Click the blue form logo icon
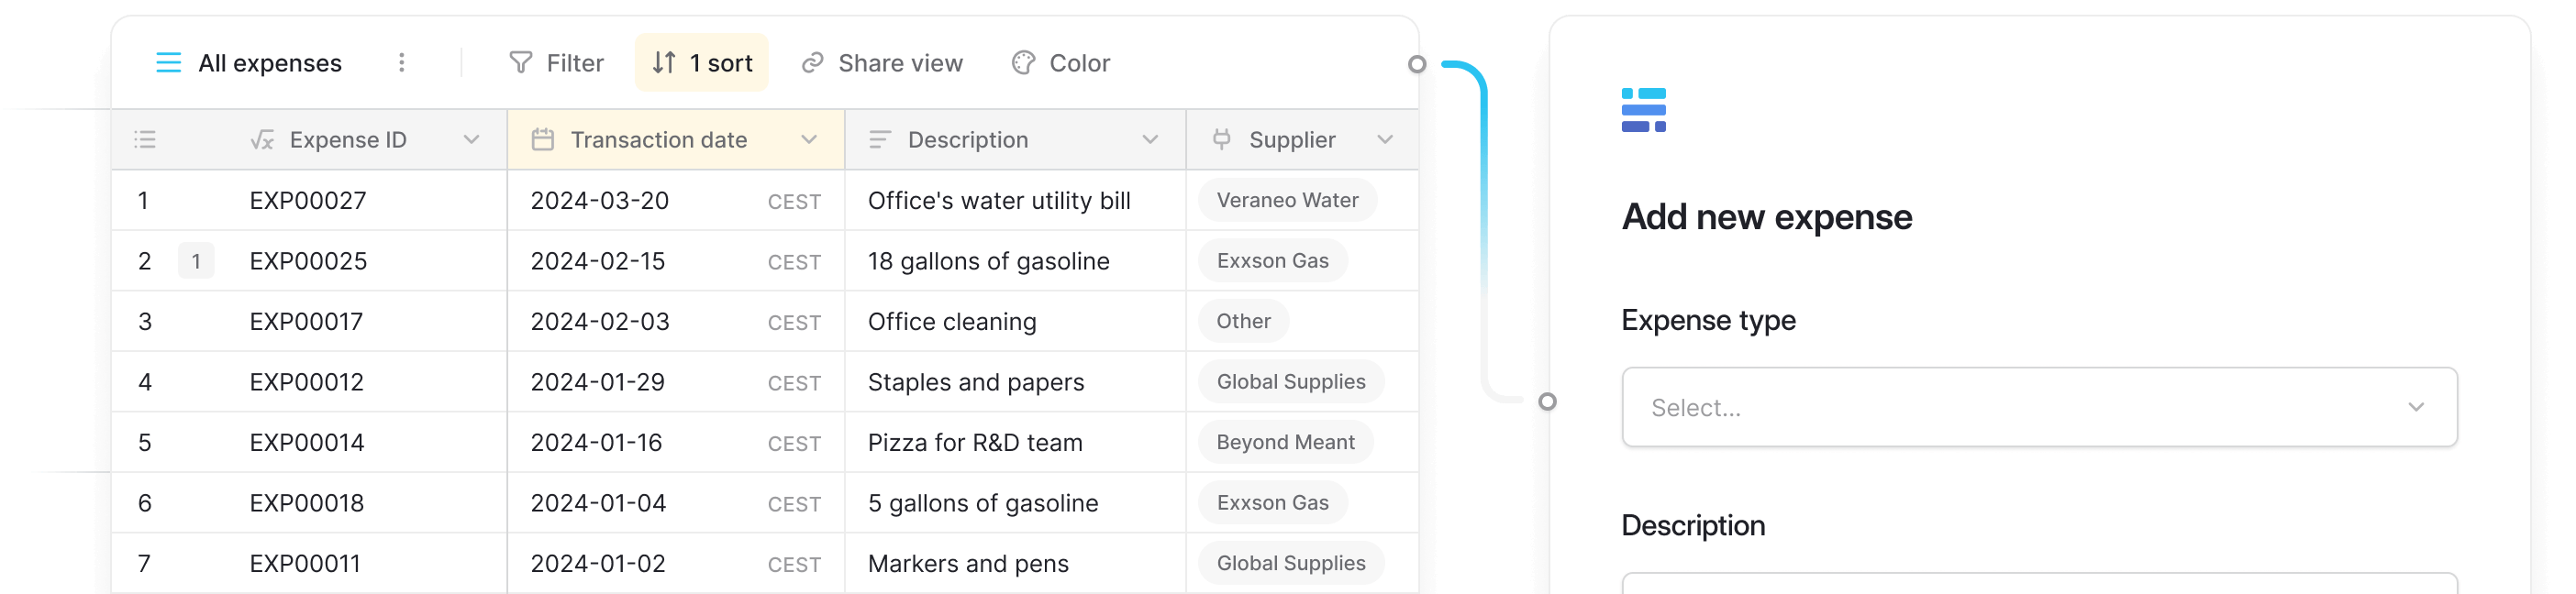The image size is (2576, 594). pyautogui.click(x=1643, y=110)
